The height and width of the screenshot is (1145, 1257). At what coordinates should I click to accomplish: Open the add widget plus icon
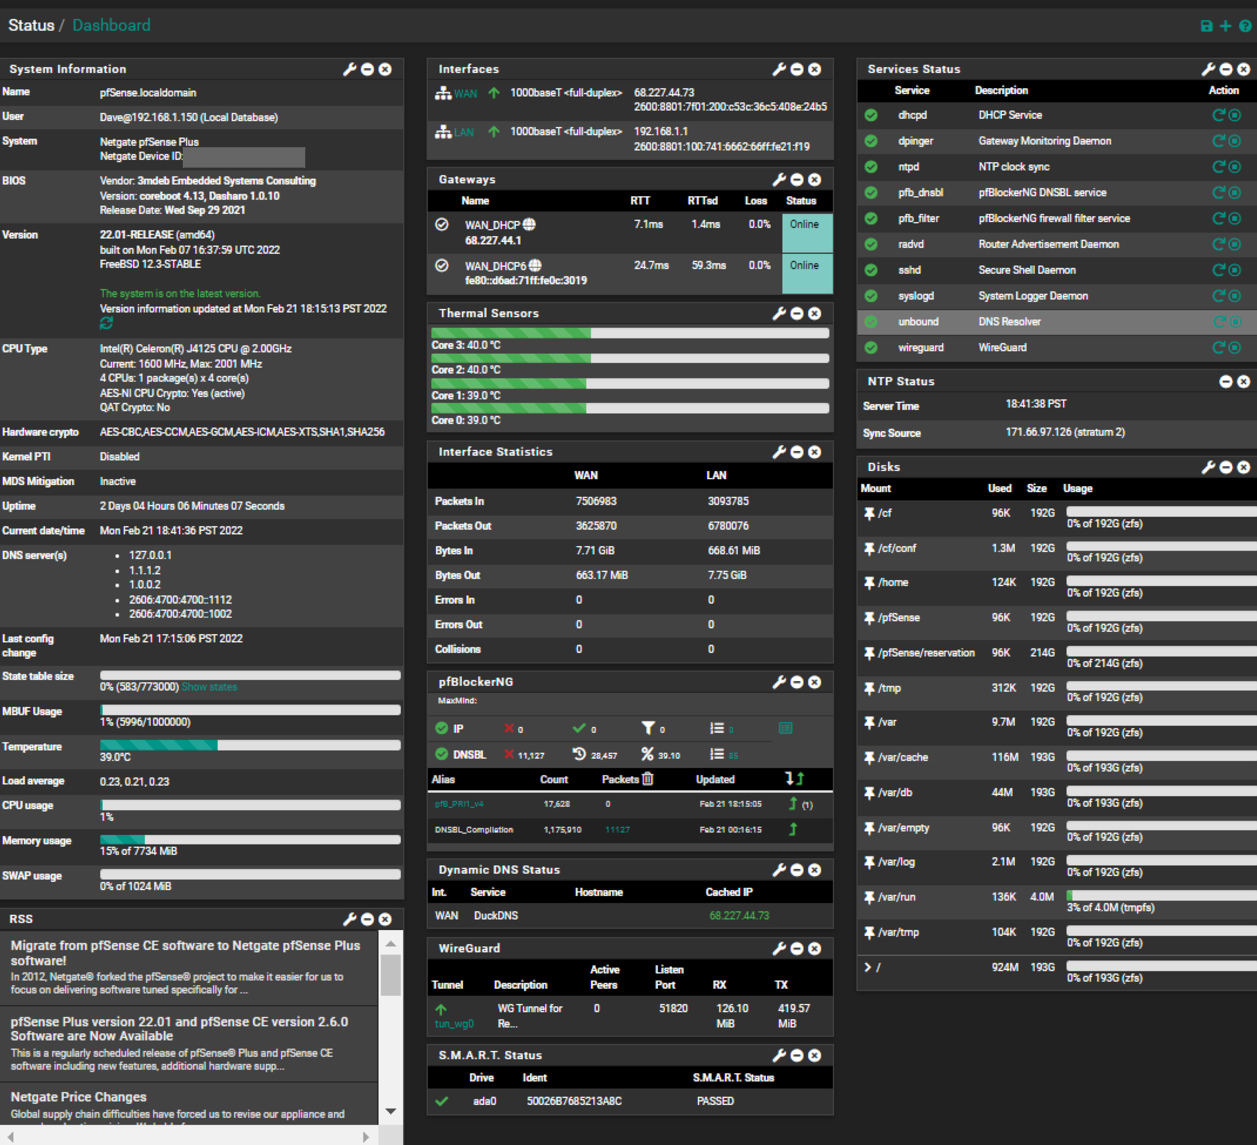coord(1225,26)
